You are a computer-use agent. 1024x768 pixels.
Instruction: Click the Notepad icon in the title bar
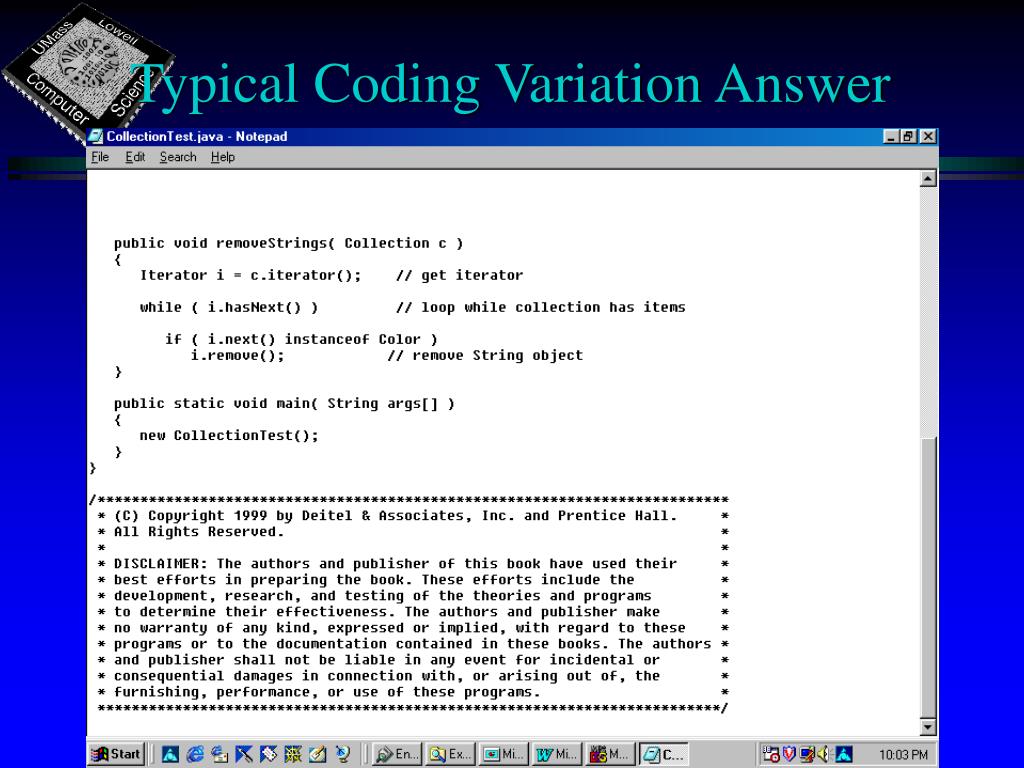(x=96, y=136)
